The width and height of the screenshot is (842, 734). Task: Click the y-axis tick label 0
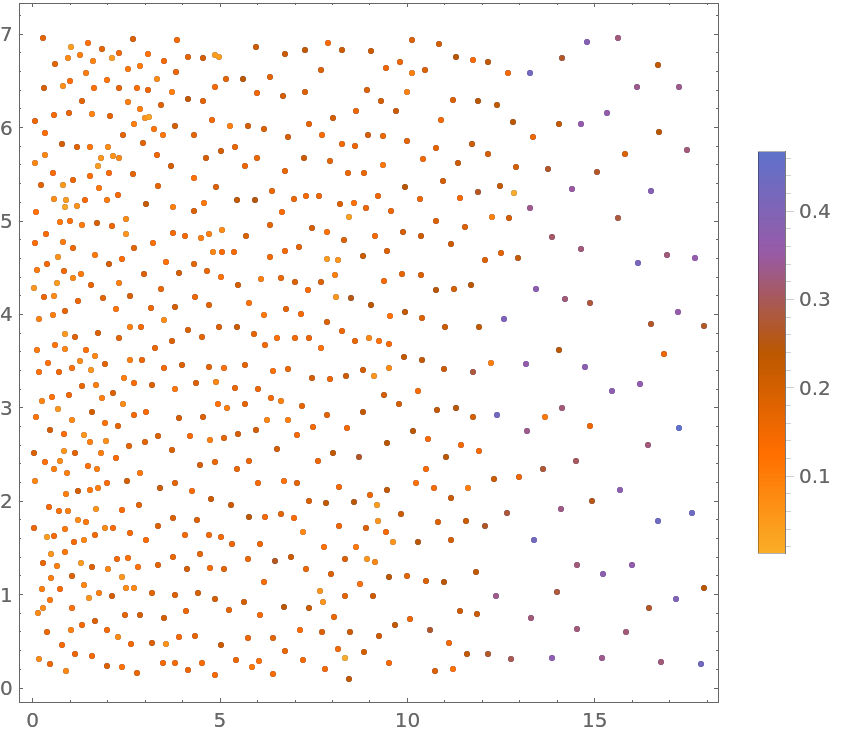pyautogui.click(x=8, y=688)
